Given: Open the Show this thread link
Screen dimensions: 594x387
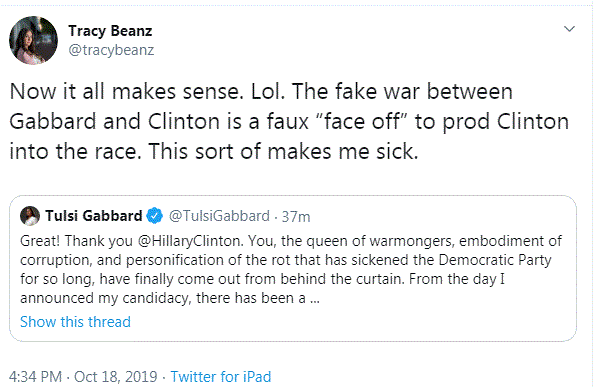Looking at the screenshot, I should (x=75, y=322).
